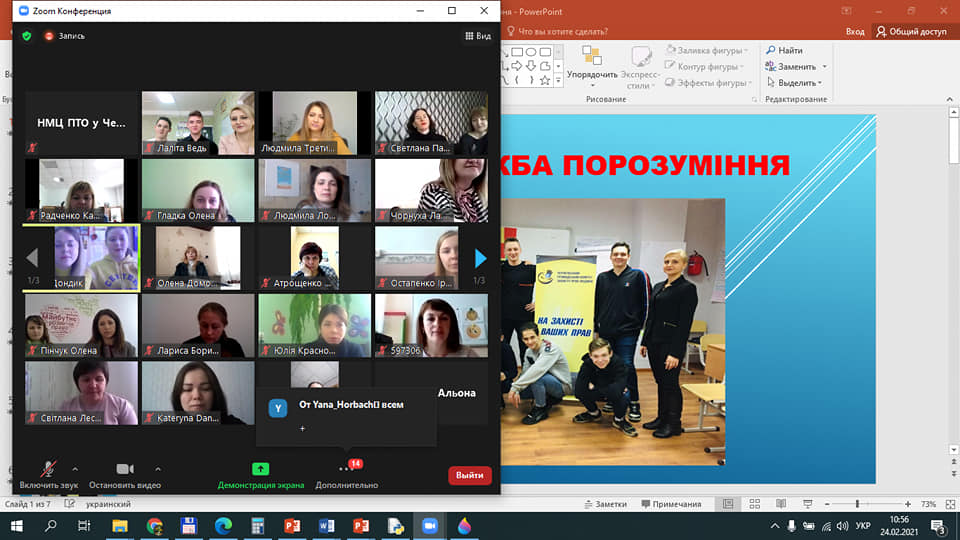960x540 pixels.
Task: Start screen sharing via Демонстрация экрана
Action: (261, 476)
